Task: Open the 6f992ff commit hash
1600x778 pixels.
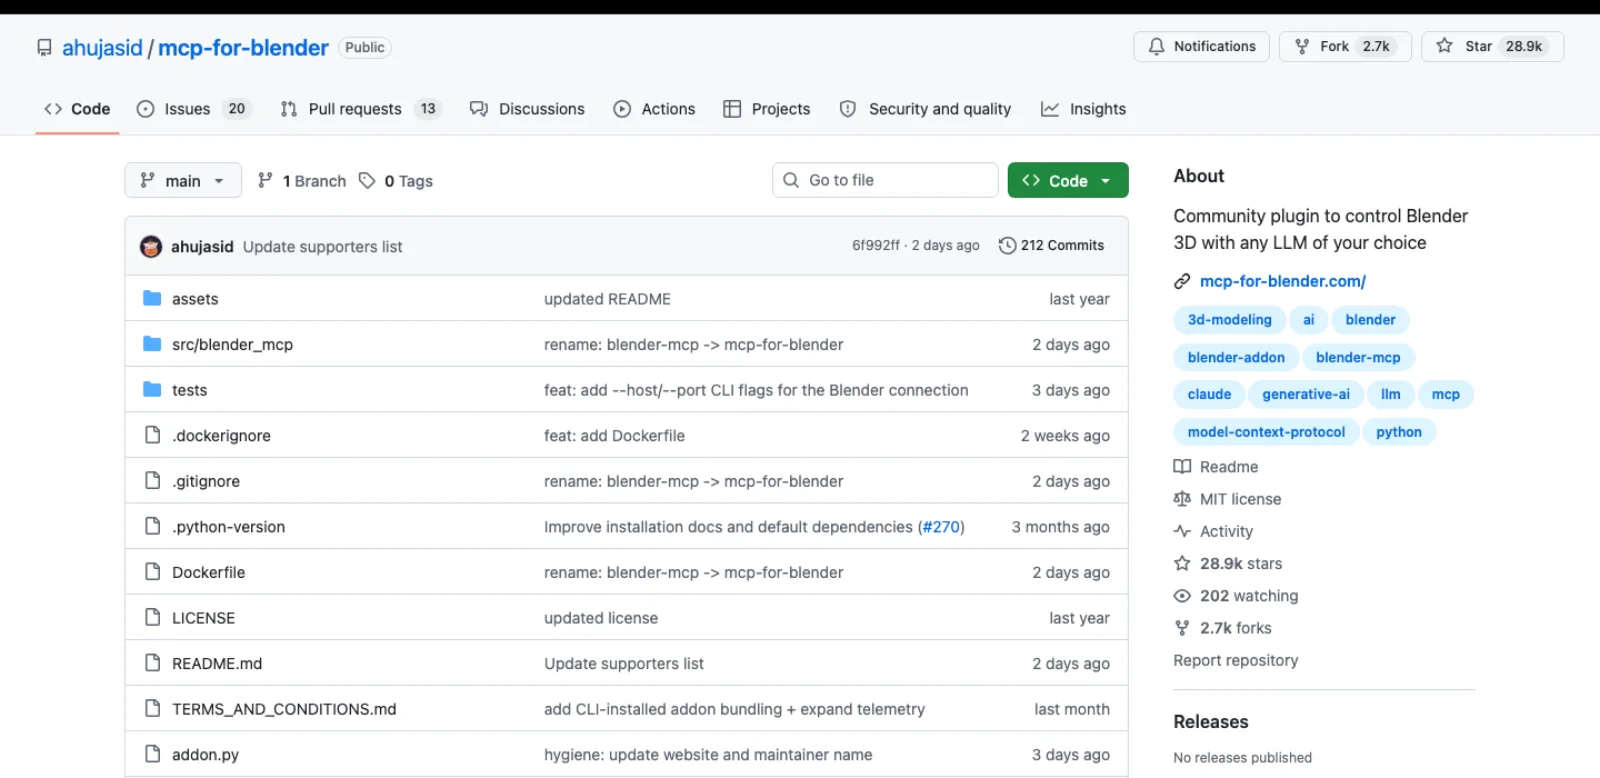Action: coord(875,246)
